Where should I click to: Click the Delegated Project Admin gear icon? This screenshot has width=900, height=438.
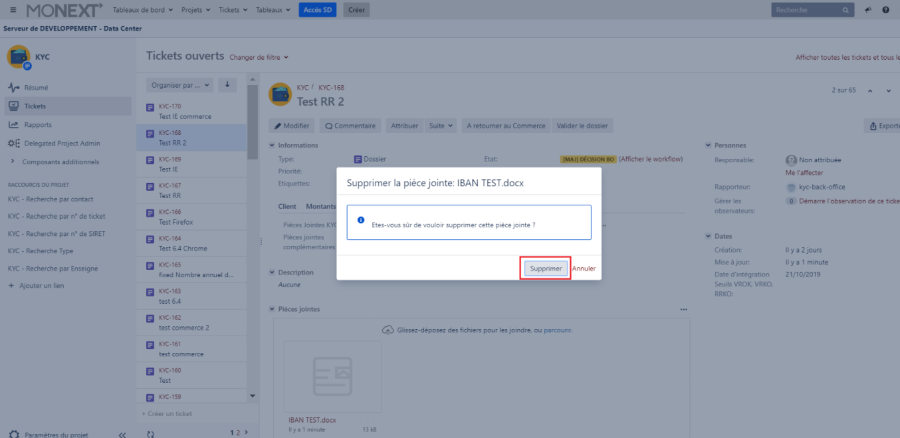pos(14,143)
